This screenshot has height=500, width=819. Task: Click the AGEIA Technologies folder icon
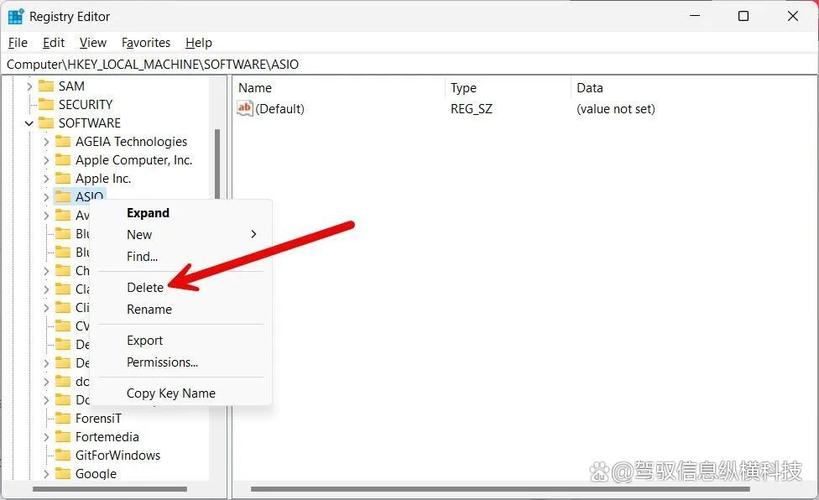coord(63,141)
